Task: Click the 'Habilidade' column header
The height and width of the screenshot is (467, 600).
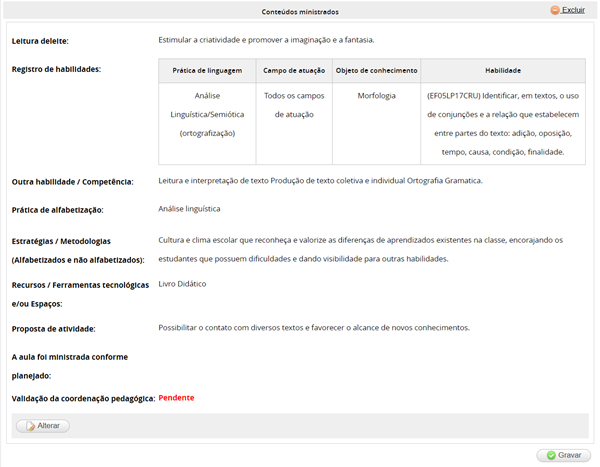Action: 503,70
